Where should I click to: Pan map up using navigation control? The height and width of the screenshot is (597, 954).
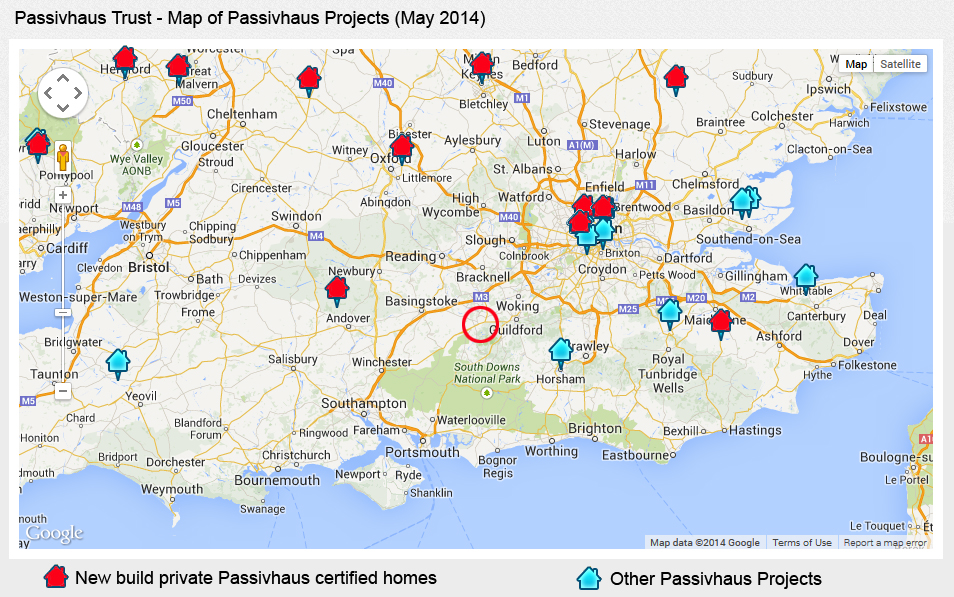click(63, 77)
